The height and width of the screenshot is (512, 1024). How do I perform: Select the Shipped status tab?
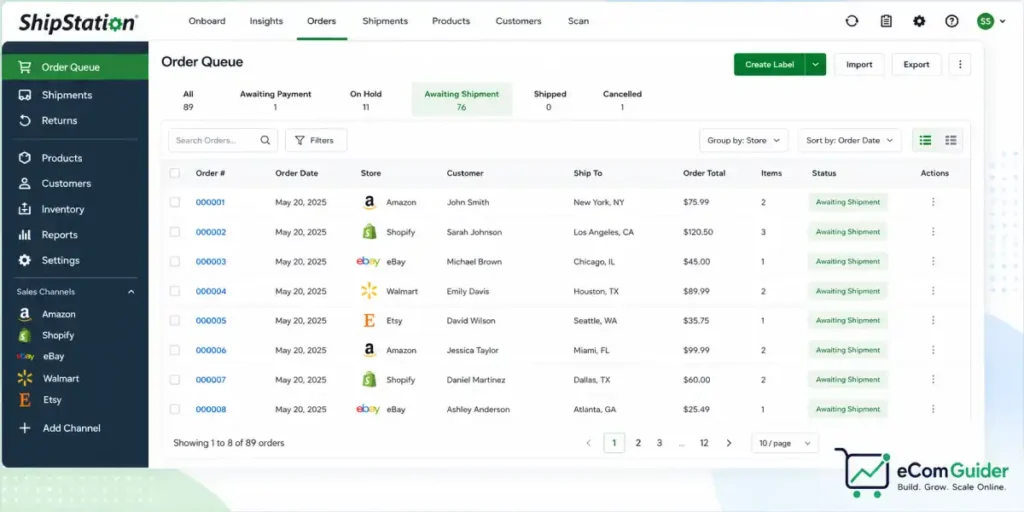(x=549, y=101)
